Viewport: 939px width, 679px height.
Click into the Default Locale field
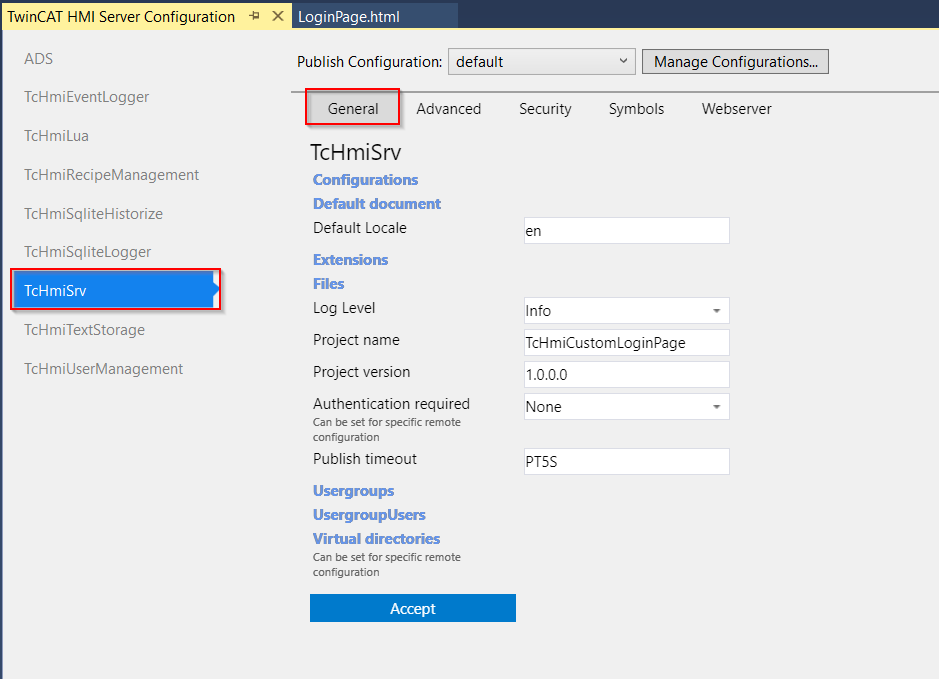point(626,231)
